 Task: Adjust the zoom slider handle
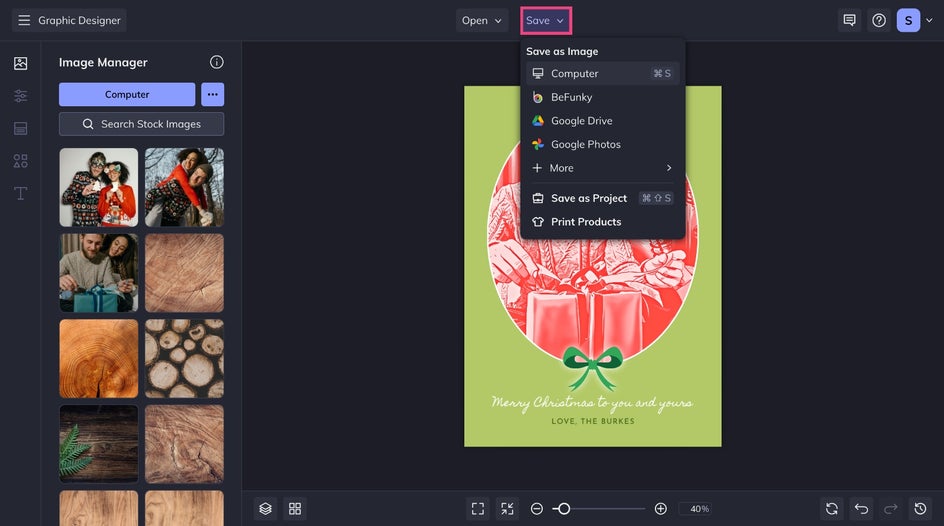pyautogui.click(x=564, y=509)
